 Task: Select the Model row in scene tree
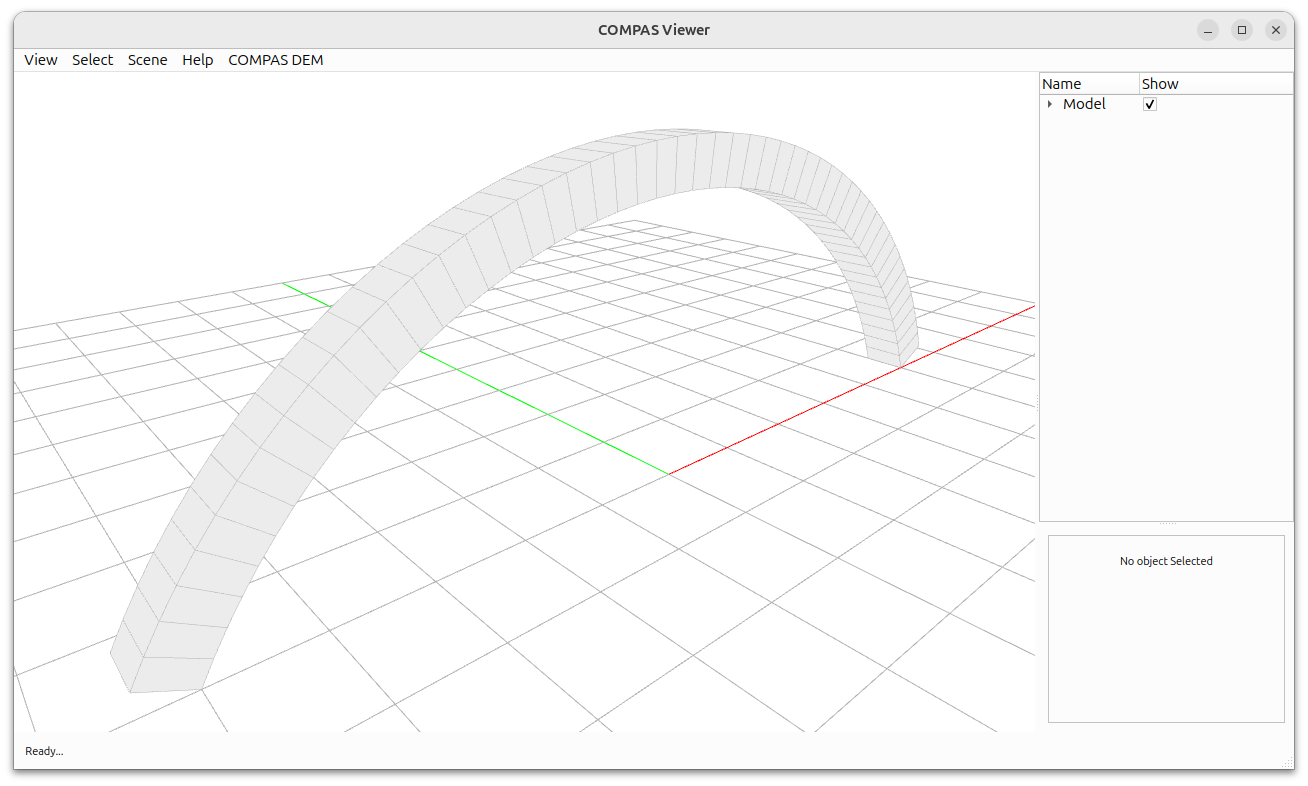(1166, 104)
